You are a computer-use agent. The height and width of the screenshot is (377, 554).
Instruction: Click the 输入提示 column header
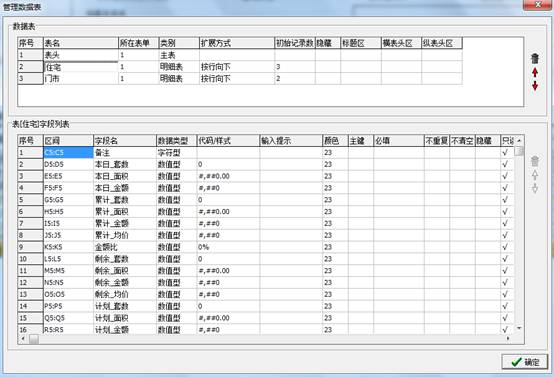pyautogui.click(x=291, y=141)
